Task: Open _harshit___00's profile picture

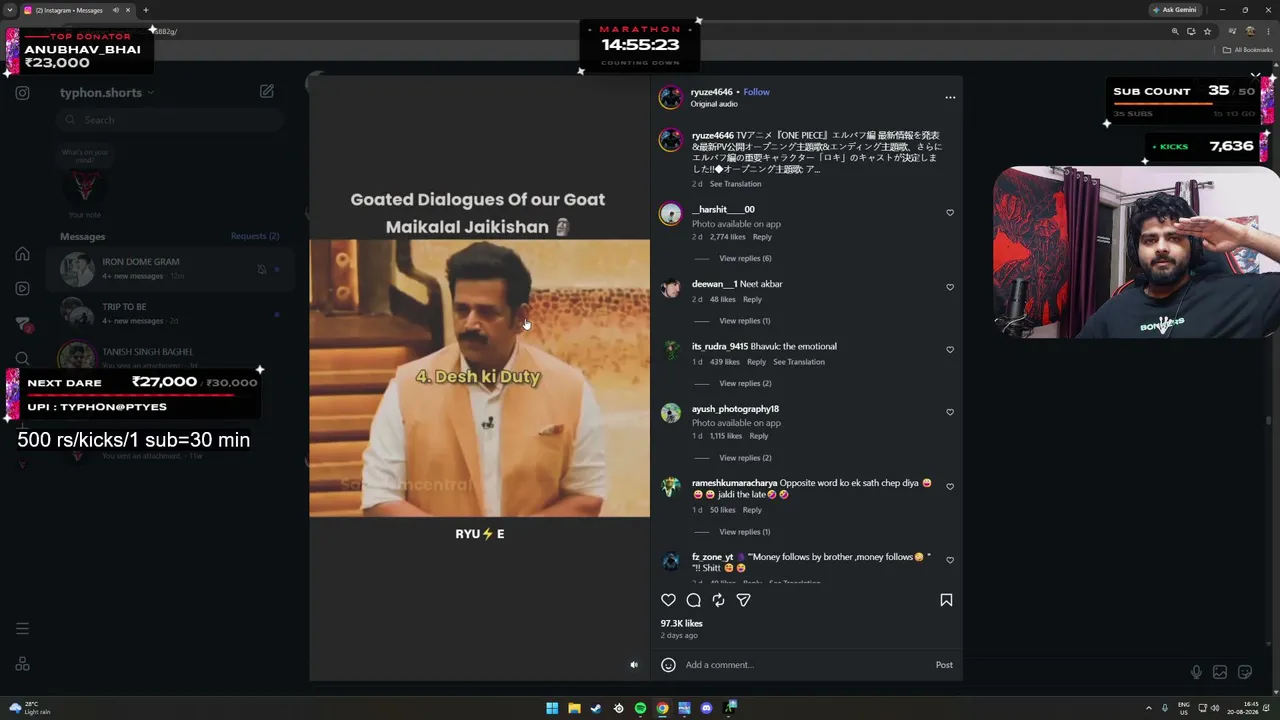Action: pyautogui.click(x=670, y=214)
